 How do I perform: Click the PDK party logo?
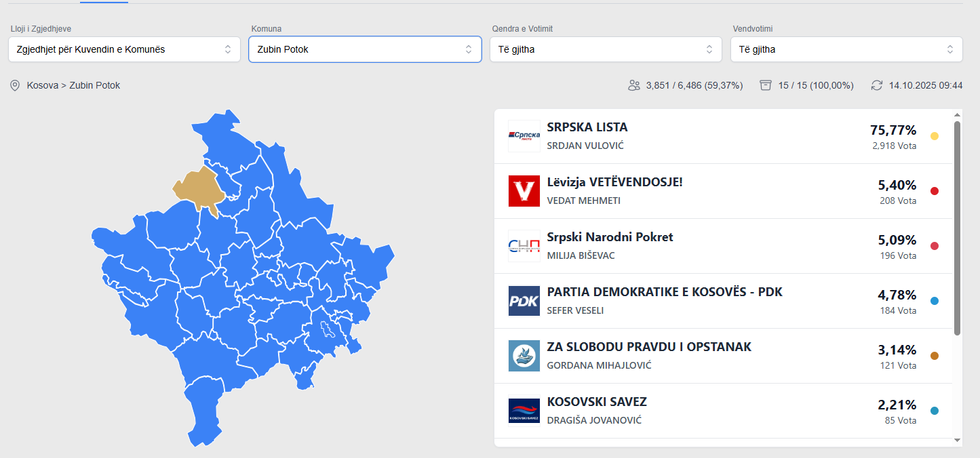click(524, 301)
